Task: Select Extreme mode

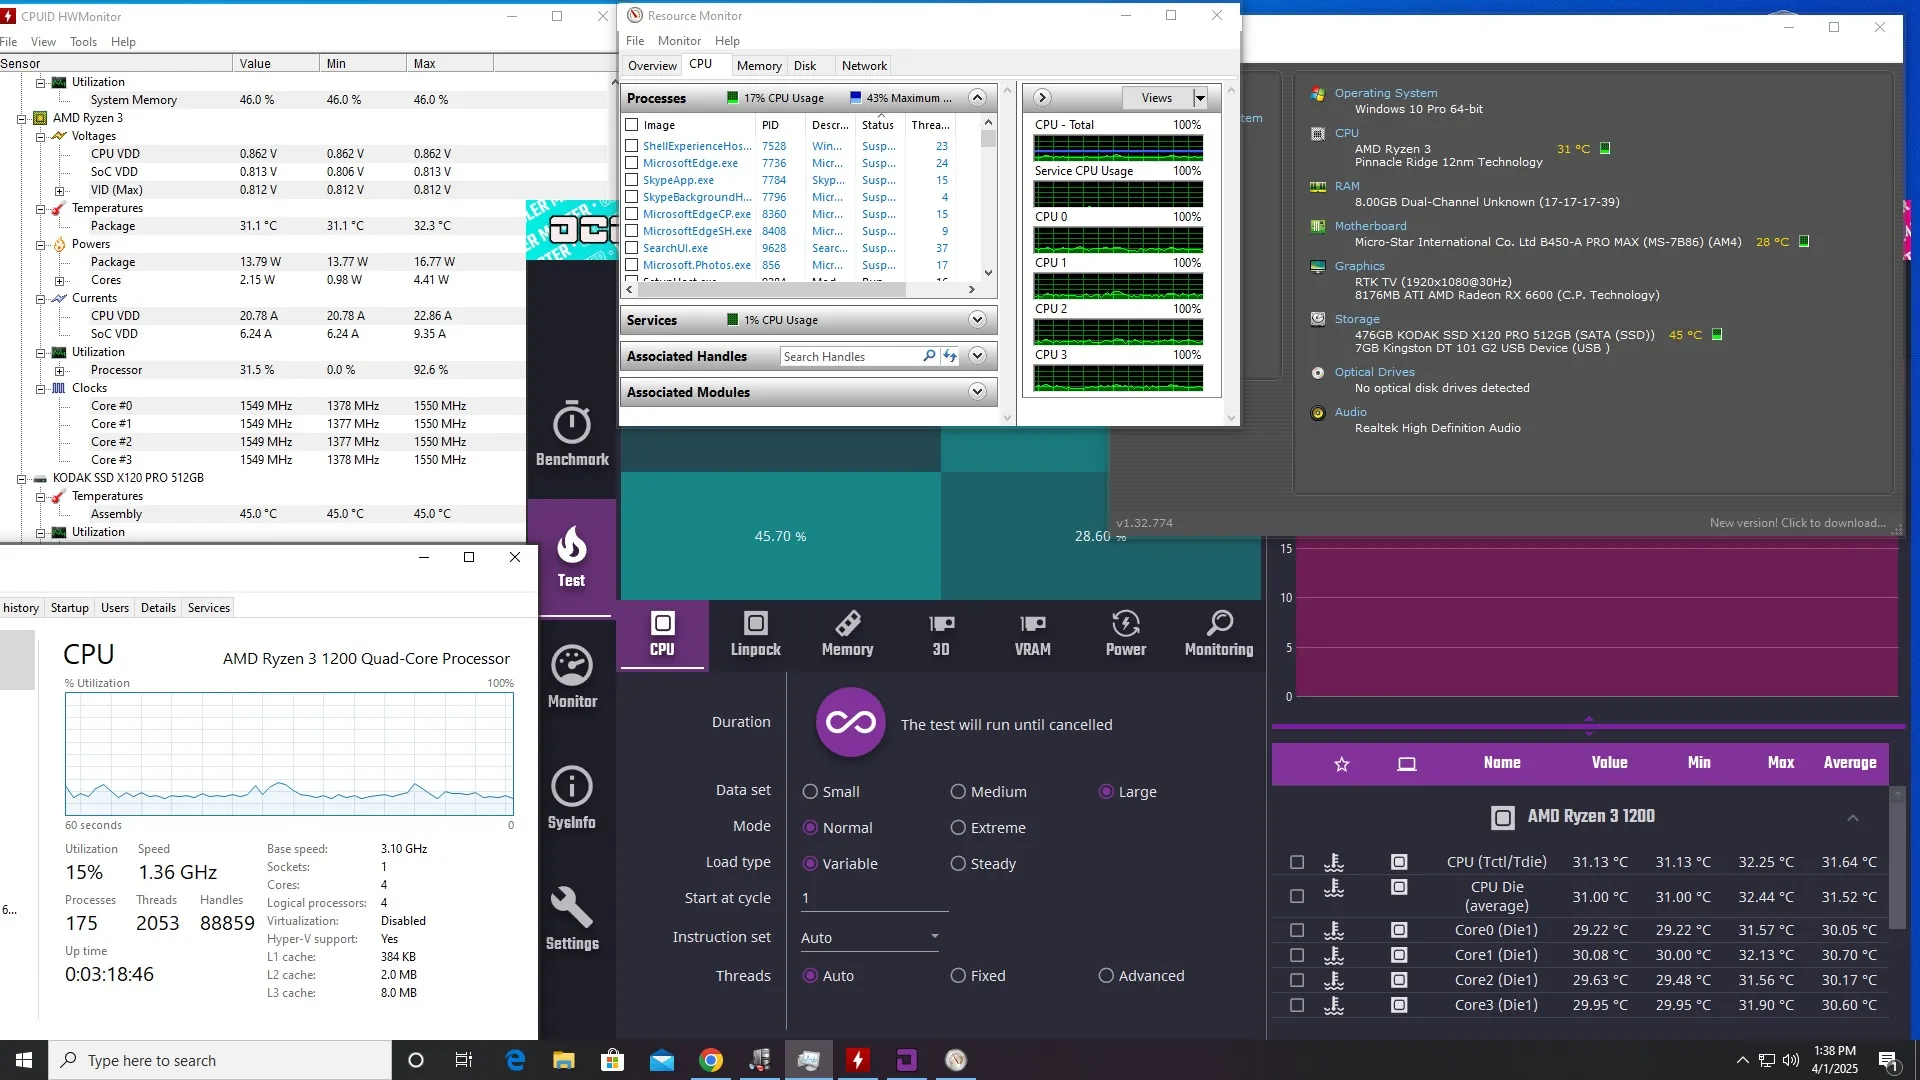Action: pyautogui.click(x=988, y=827)
